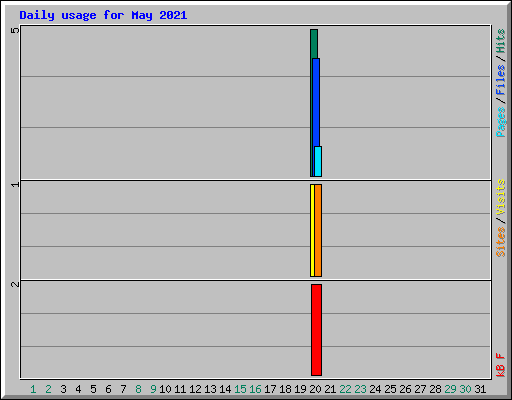Click day label 12 on the x-axis

[x=195, y=389]
